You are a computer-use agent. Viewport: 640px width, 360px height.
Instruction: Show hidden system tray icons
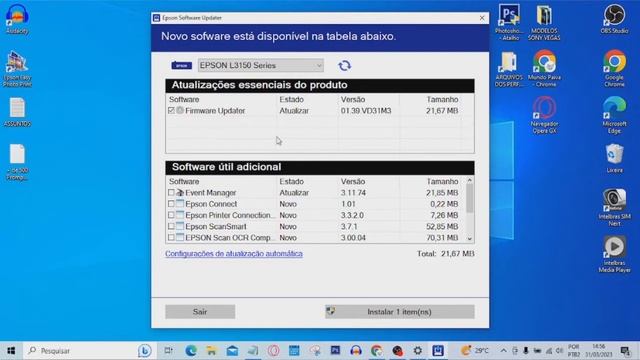click(504, 351)
